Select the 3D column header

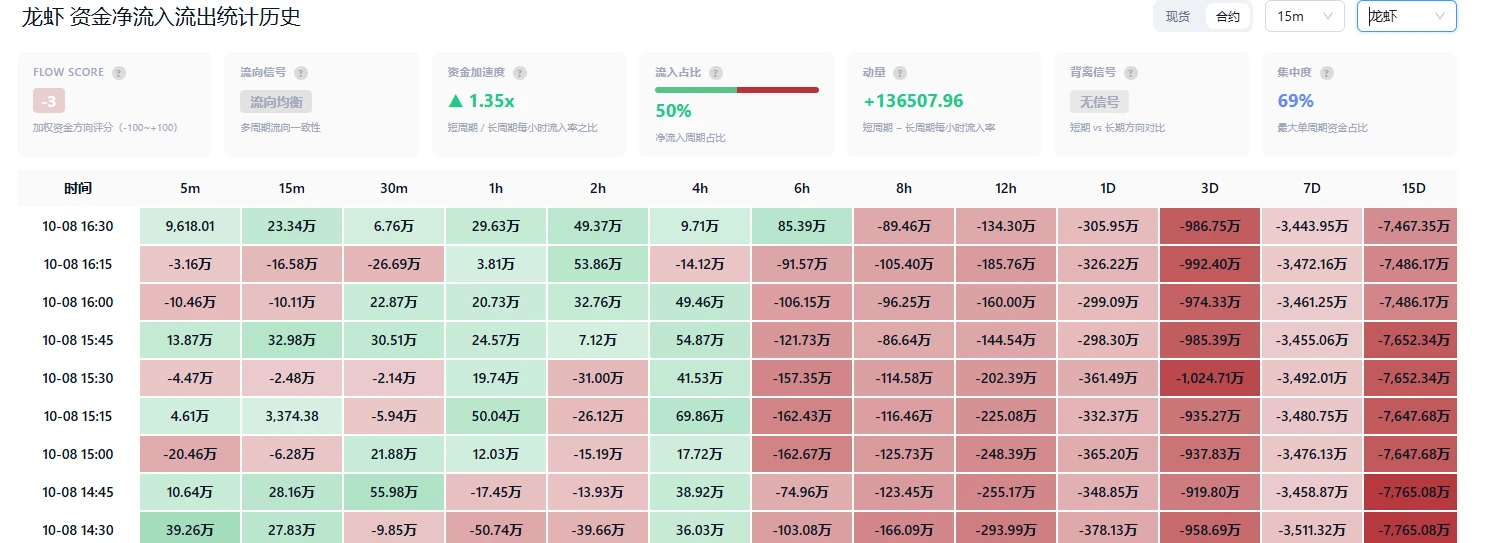pyautogui.click(x=1210, y=188)
